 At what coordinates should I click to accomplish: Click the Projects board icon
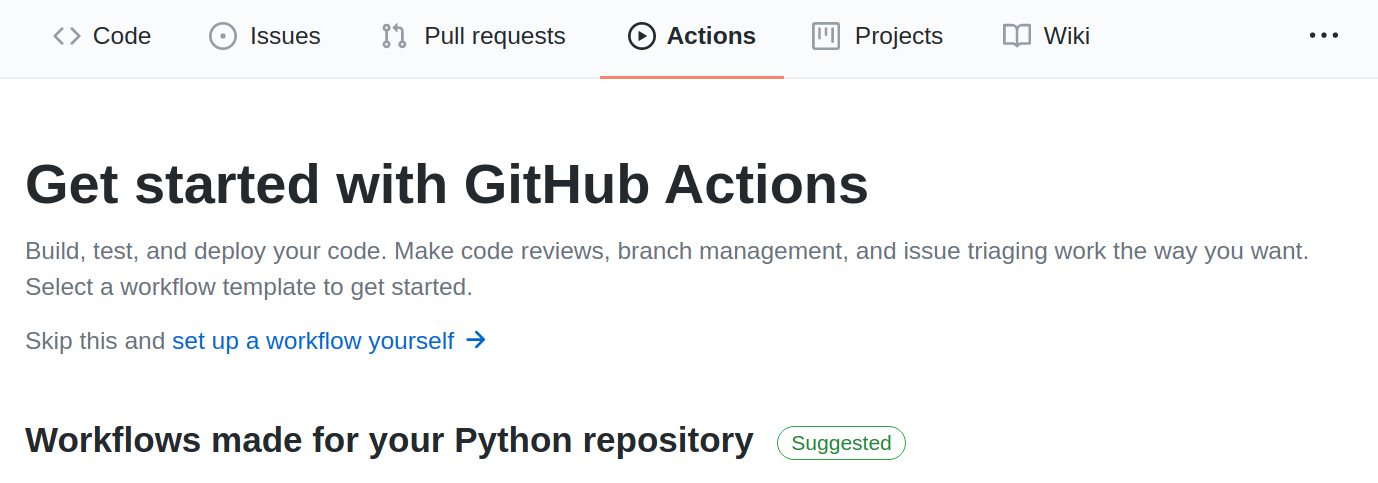click(826, 36)
